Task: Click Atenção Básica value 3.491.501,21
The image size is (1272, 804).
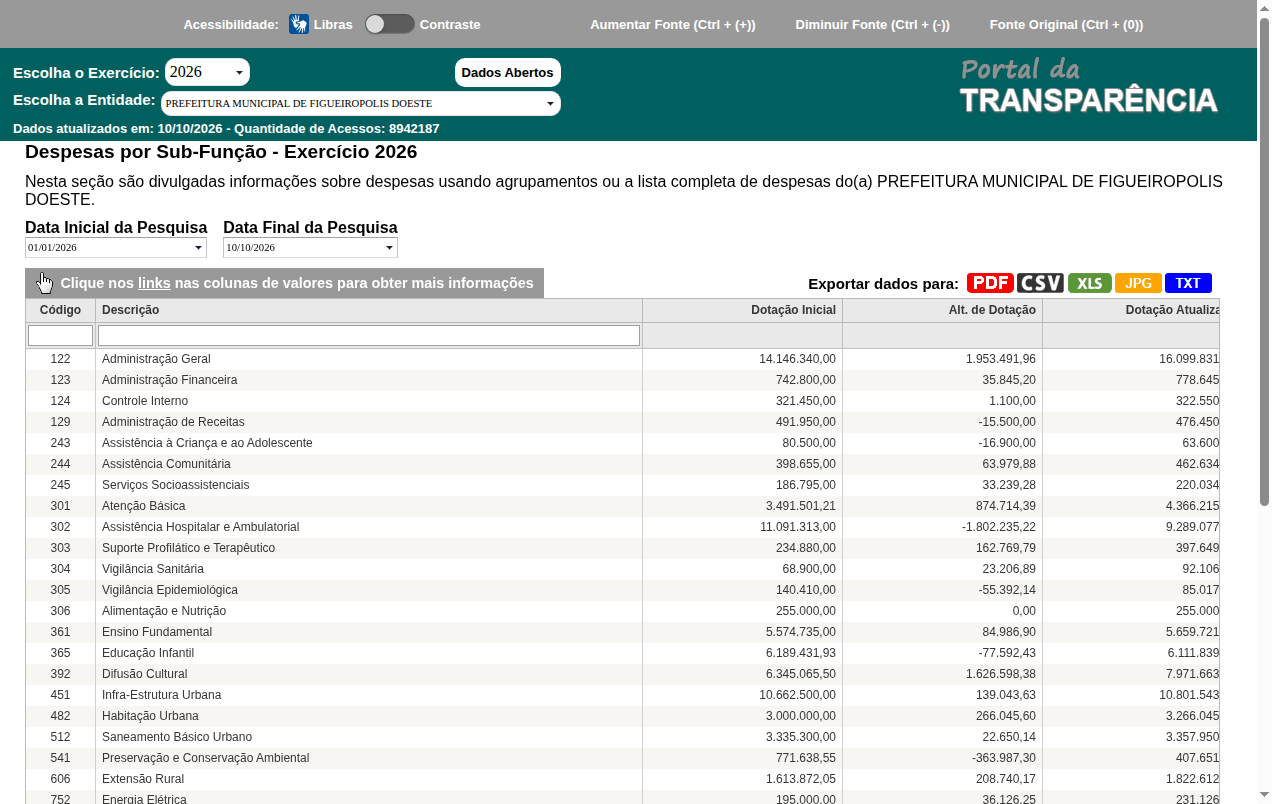Action: pos(800,506)
